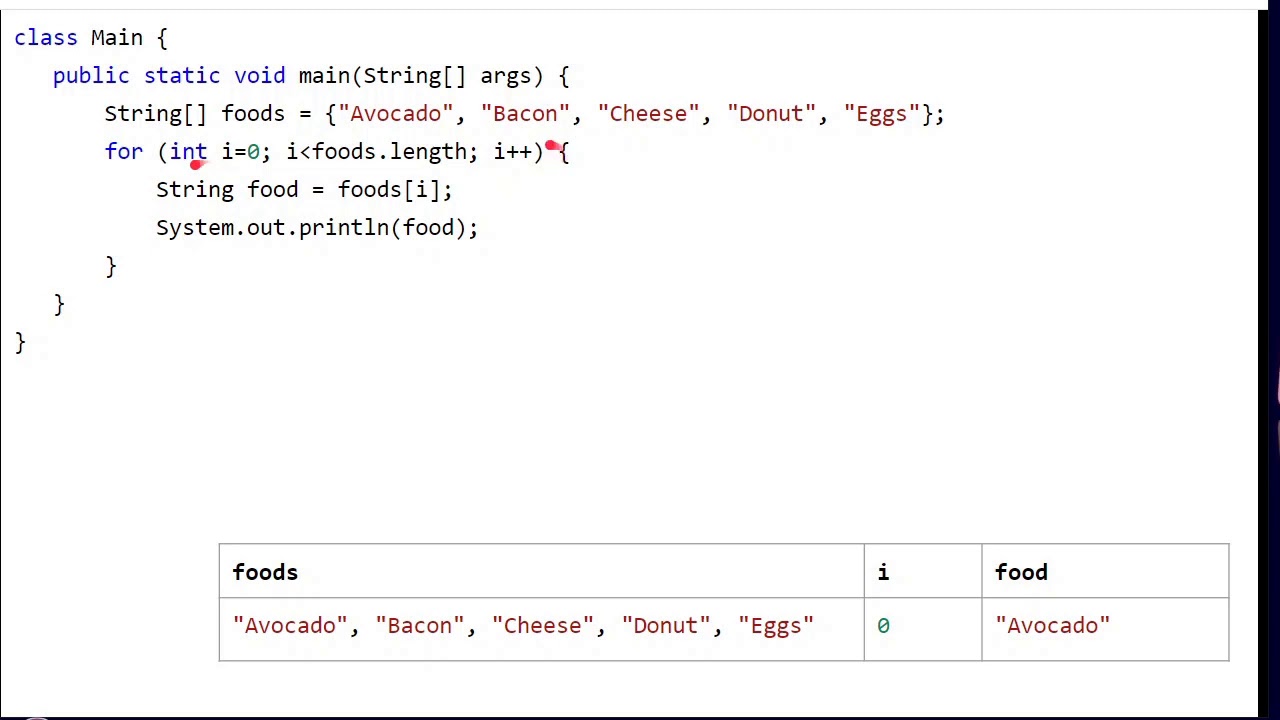Click the "i<foods.length" loop condition
The image size is (1280, 720).
(376, 152)
